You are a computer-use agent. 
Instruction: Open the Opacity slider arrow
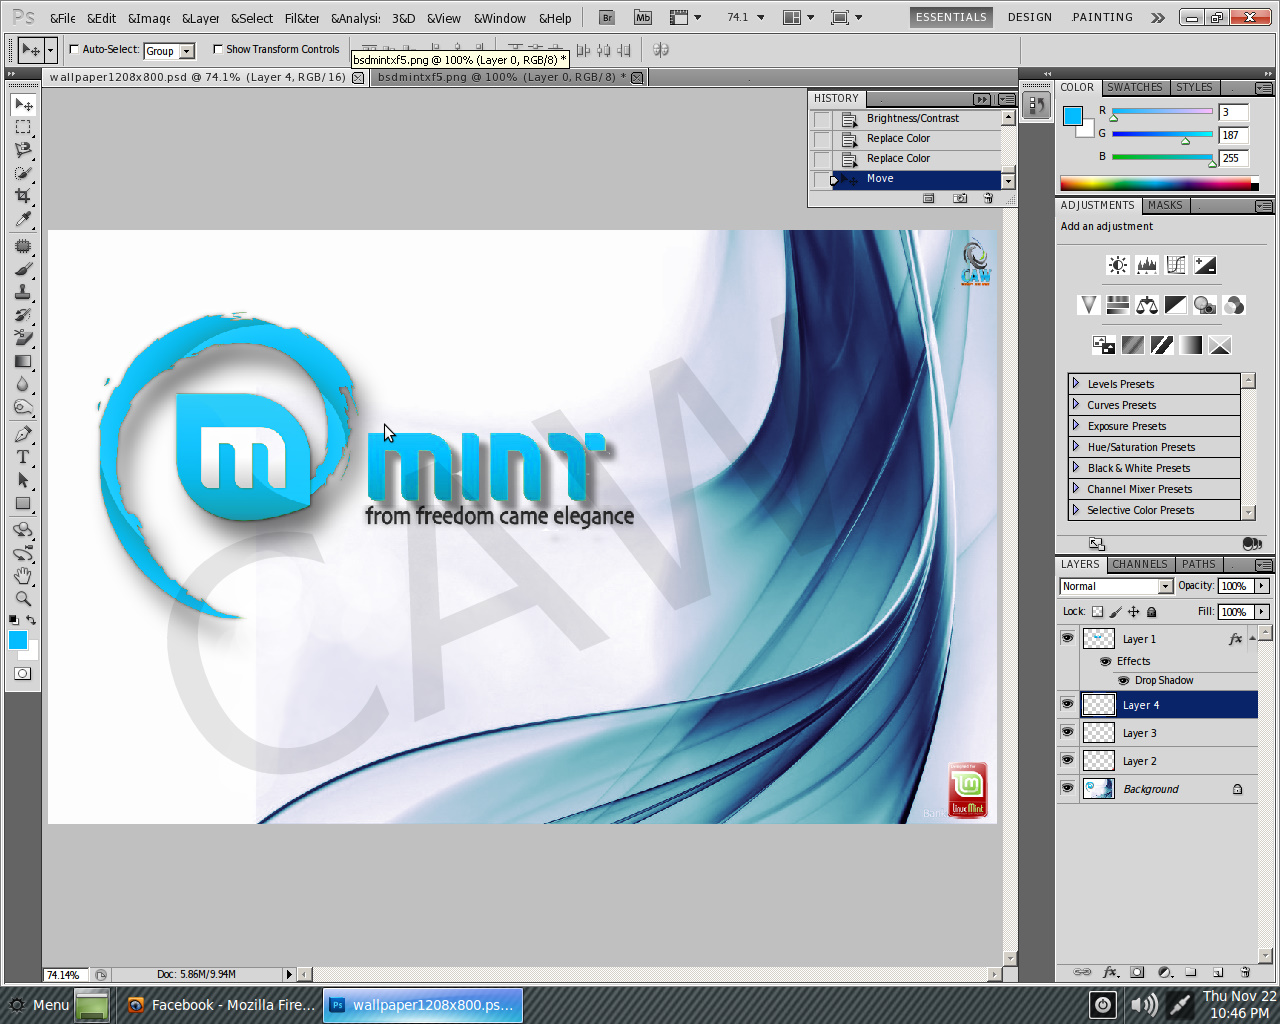(x=1262, y=586)
